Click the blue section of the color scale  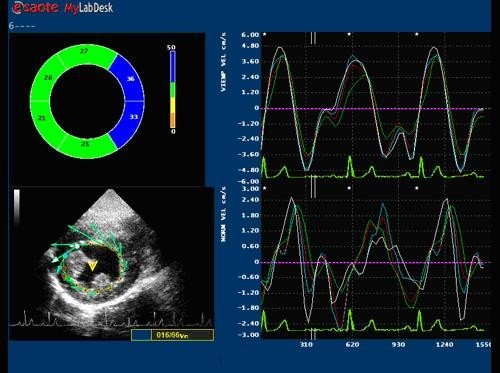(173, 67)
